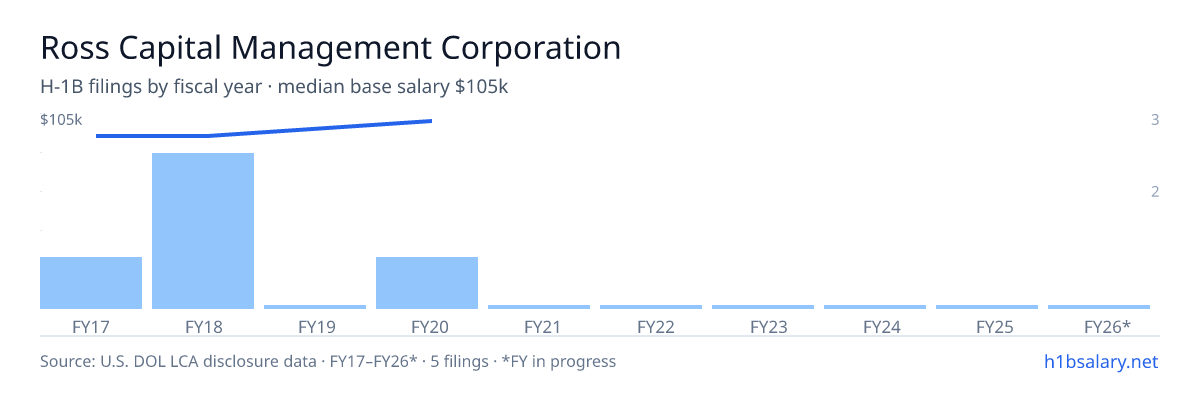Click the FY20 filings bar
1200x400 pixels.
427,283
